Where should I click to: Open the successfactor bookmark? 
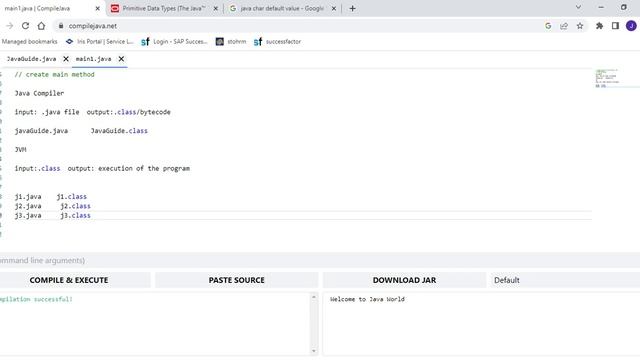coord(277,42)
